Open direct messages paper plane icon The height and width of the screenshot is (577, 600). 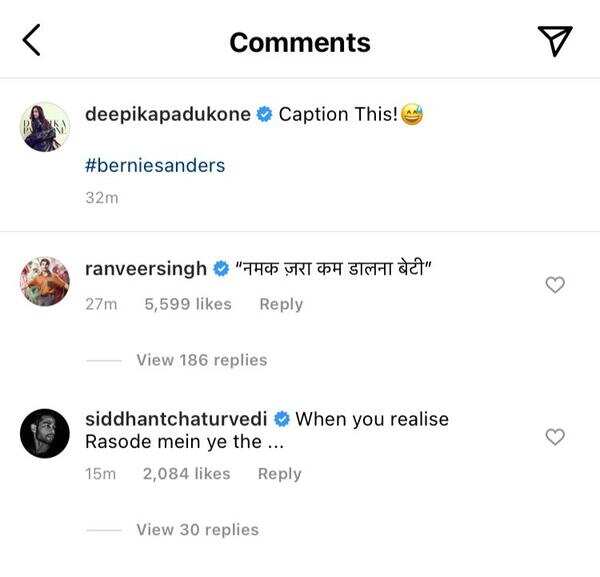[x=555, y=41]
